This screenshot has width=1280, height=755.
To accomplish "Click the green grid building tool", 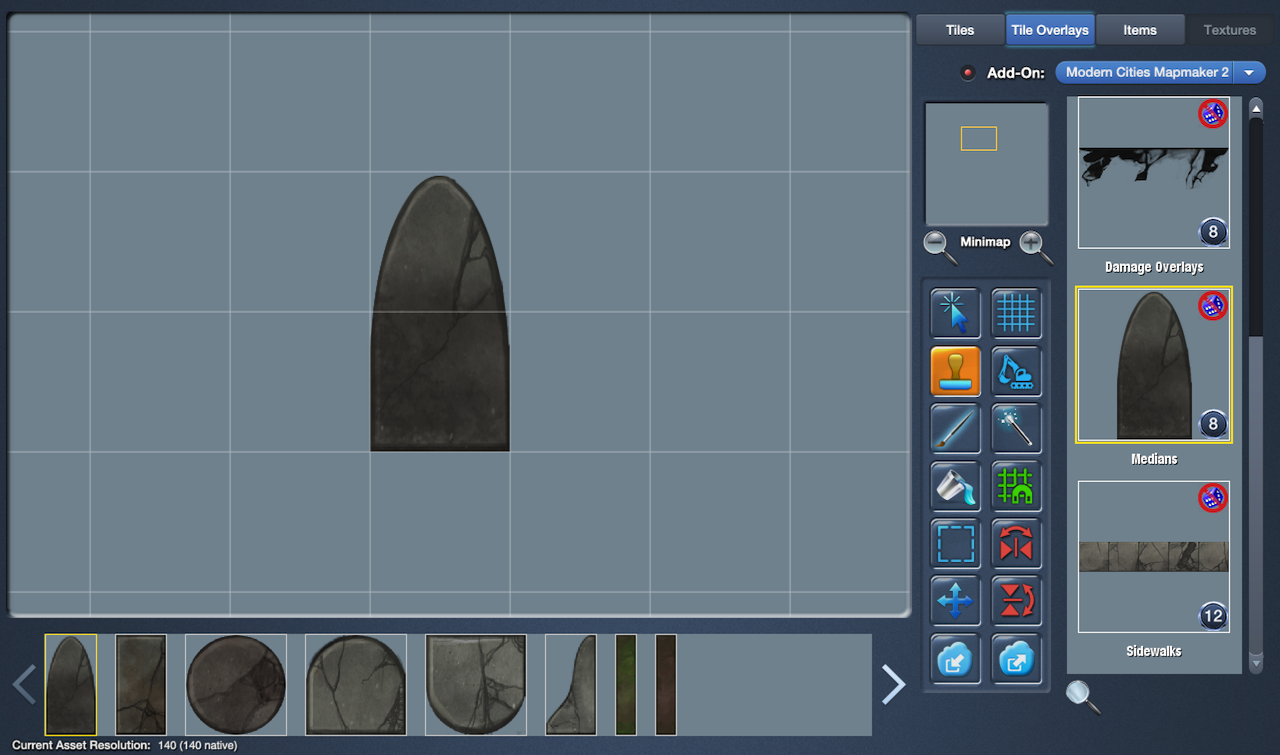I will [x=1016, y=486].
